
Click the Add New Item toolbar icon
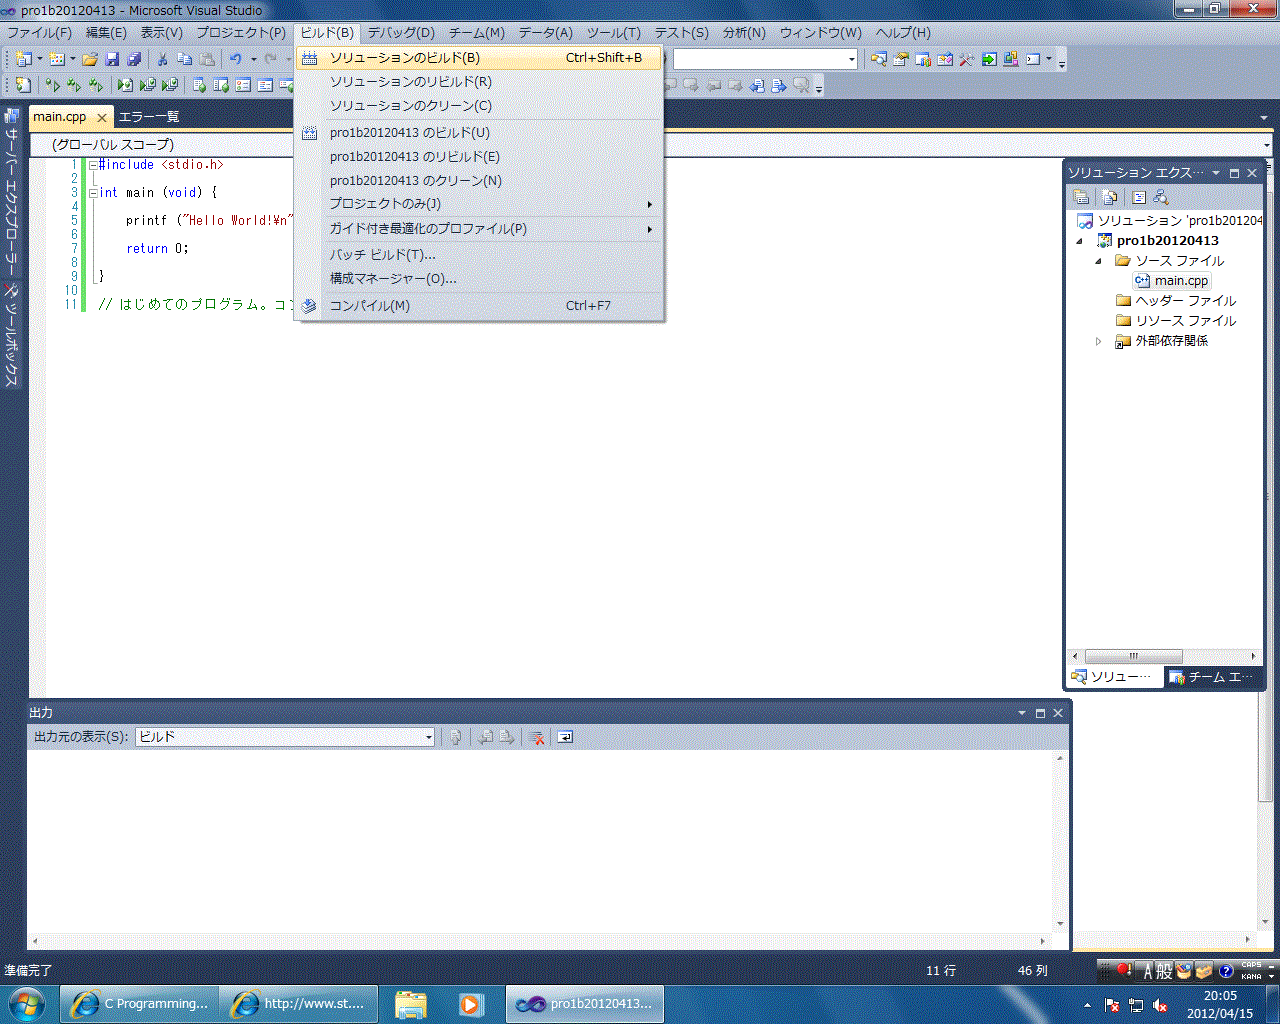pos(58,59)
